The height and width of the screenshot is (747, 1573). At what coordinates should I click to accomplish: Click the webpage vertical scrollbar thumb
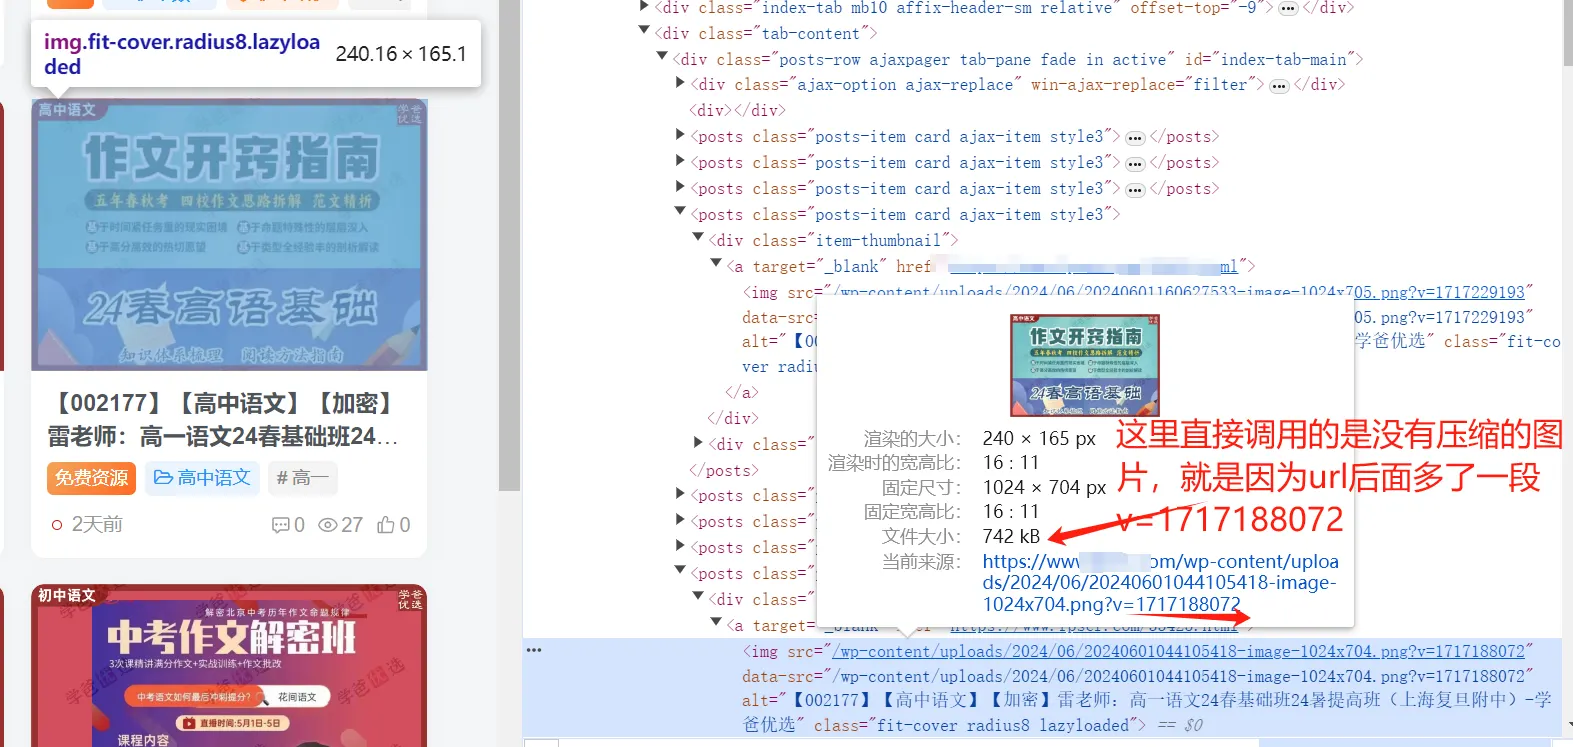pos(510,245)
